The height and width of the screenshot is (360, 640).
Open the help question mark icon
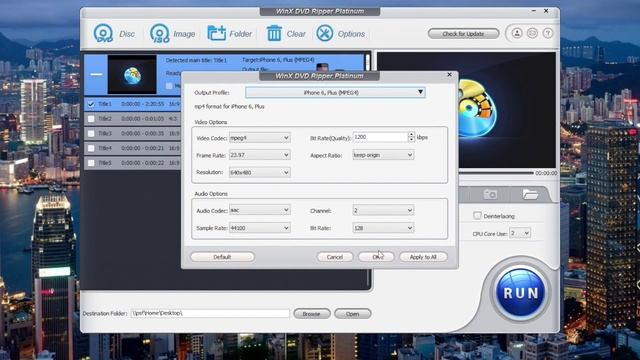pyautogui.click(x=548, y=33)
